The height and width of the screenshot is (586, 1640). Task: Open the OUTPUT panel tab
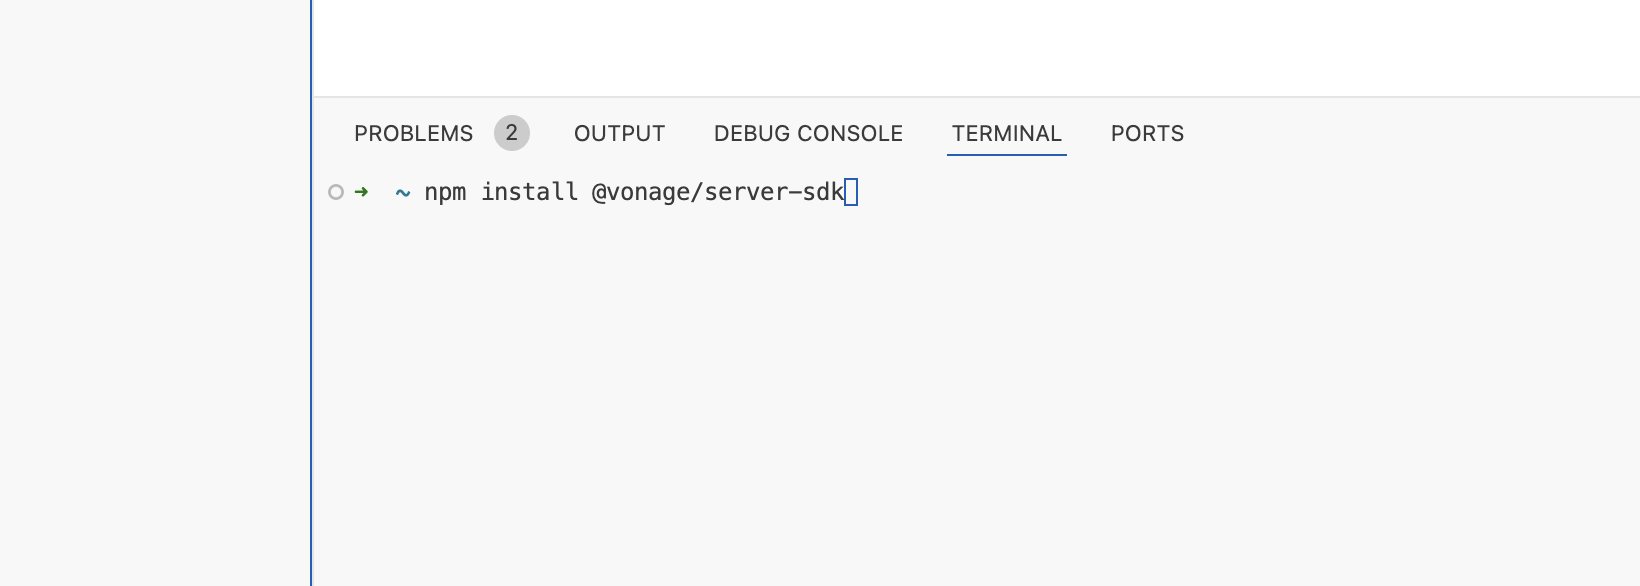coord(618,132)
